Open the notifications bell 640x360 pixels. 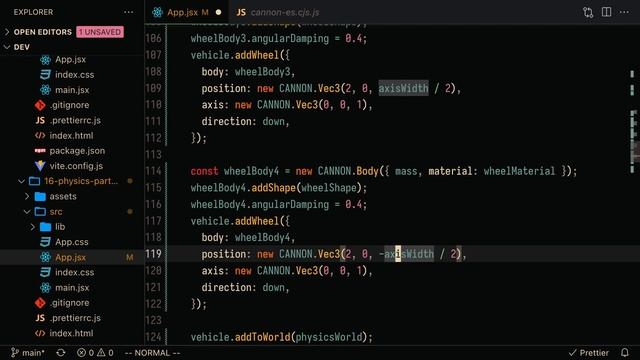[x=624, y=353]
